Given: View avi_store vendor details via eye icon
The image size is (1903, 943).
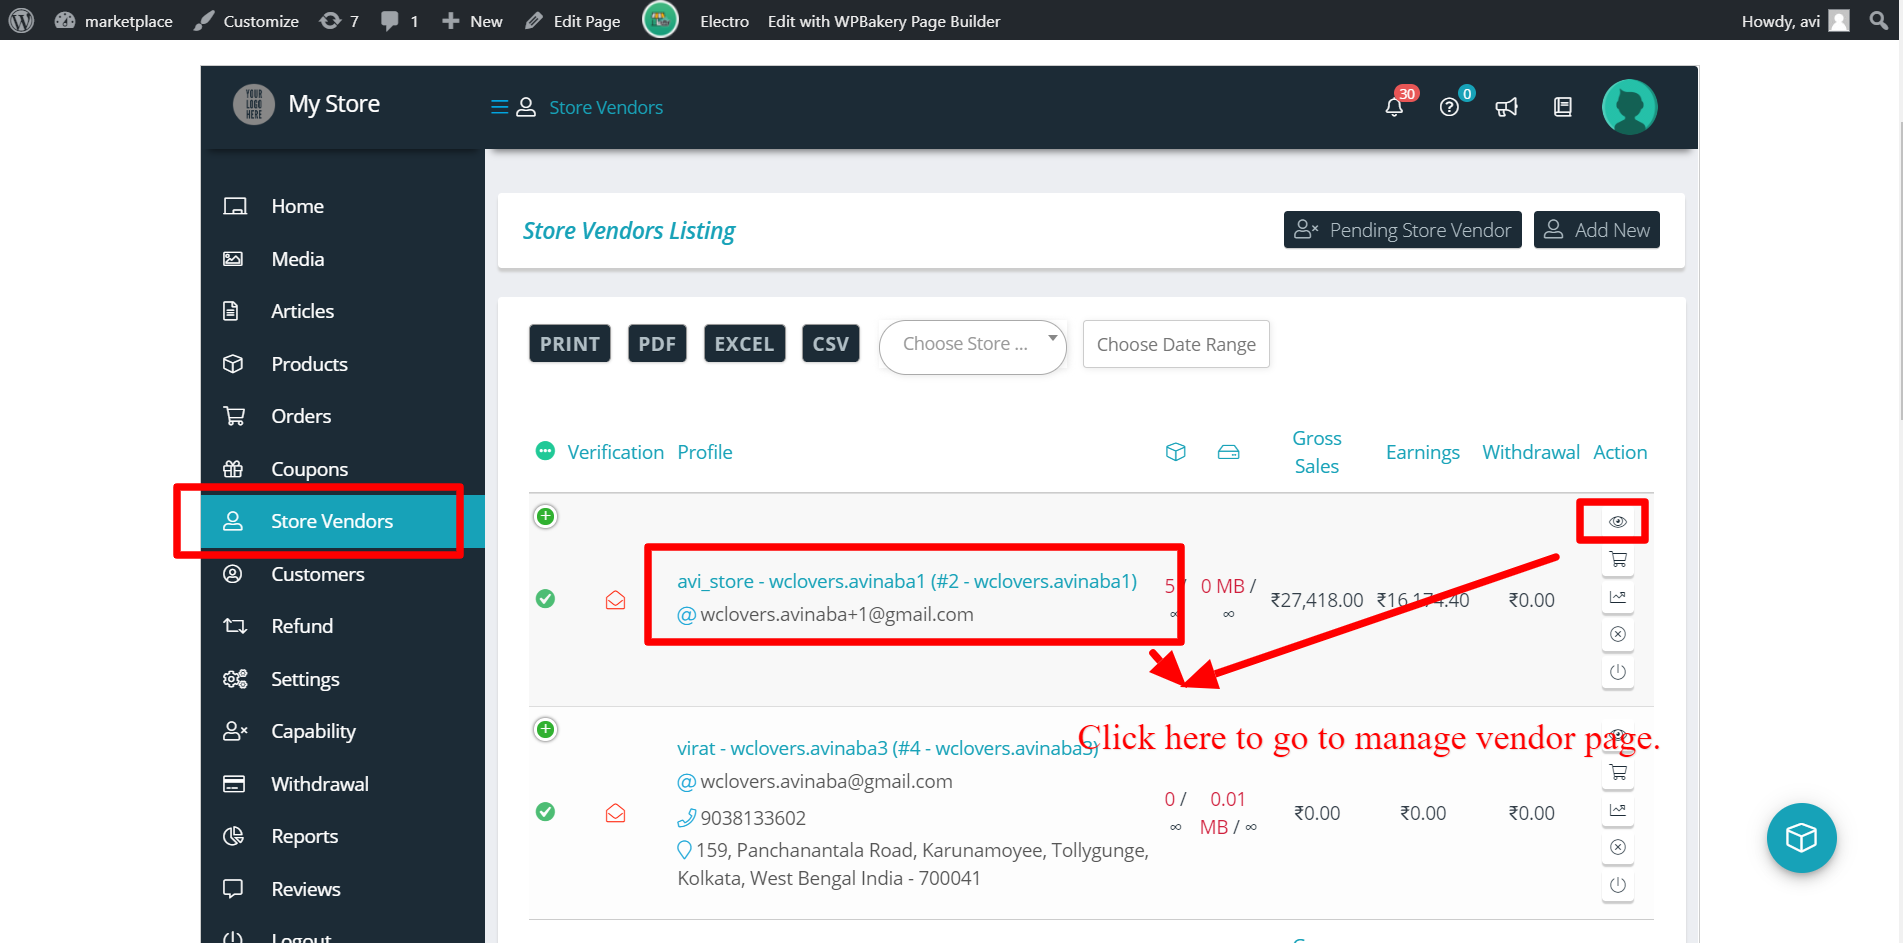Looking at the screenshot, I should click(1617, 522).
